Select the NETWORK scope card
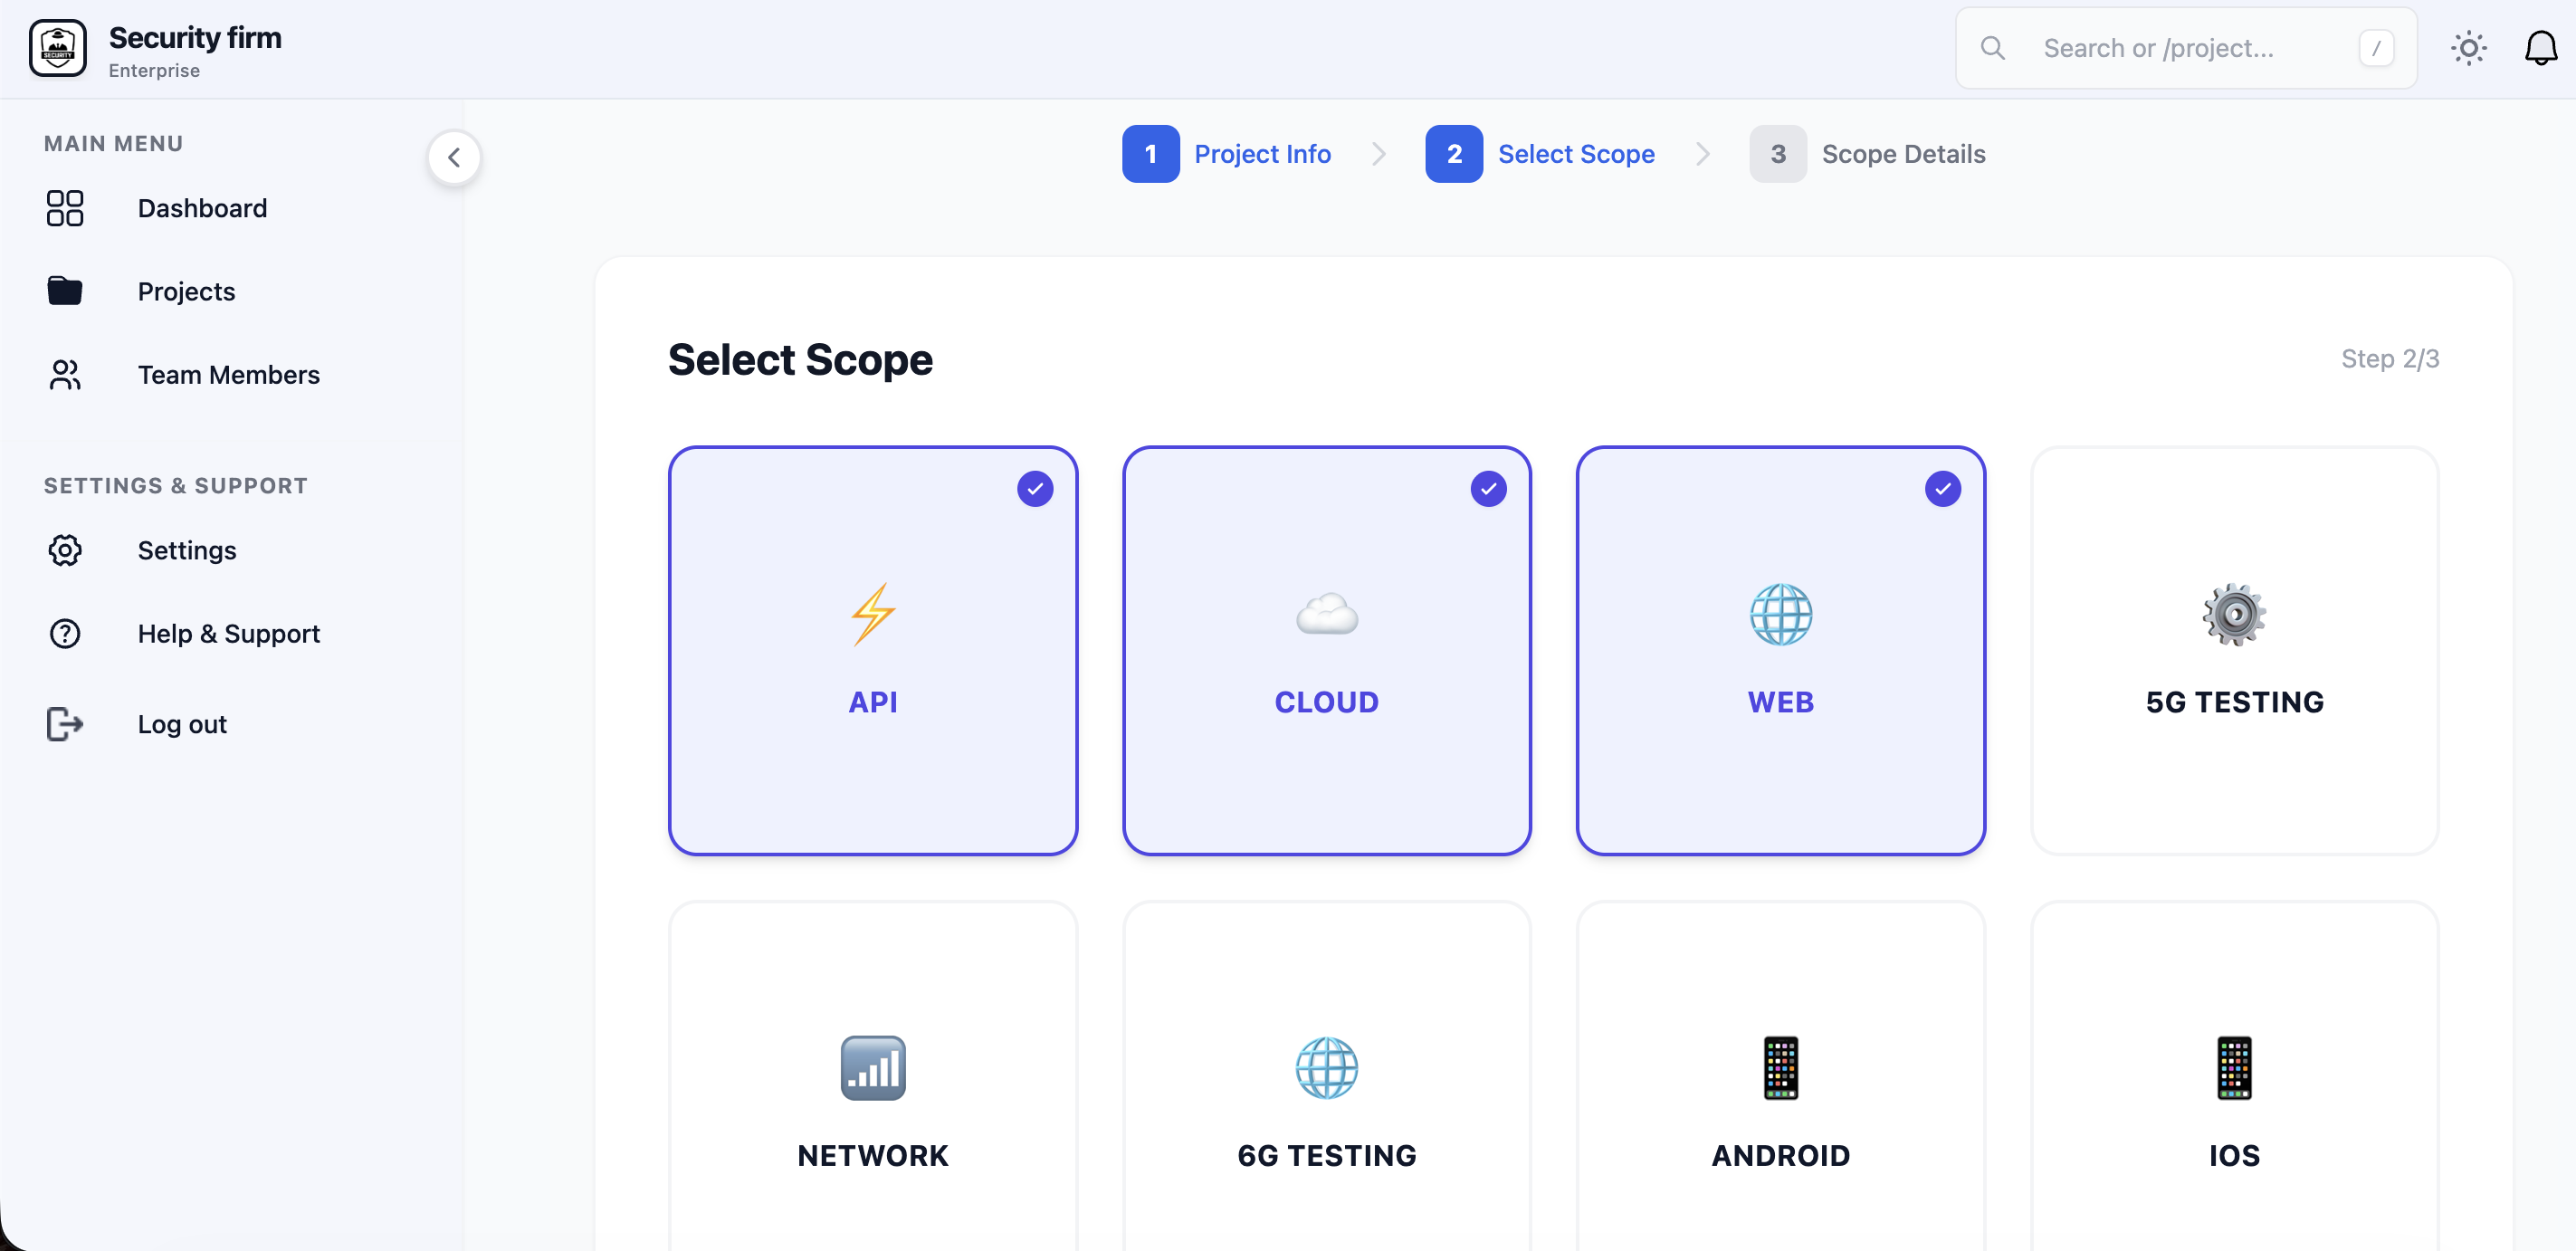Image resolution: width=2576 pixels, height=1251 pixels. (x=873, y=1075)
